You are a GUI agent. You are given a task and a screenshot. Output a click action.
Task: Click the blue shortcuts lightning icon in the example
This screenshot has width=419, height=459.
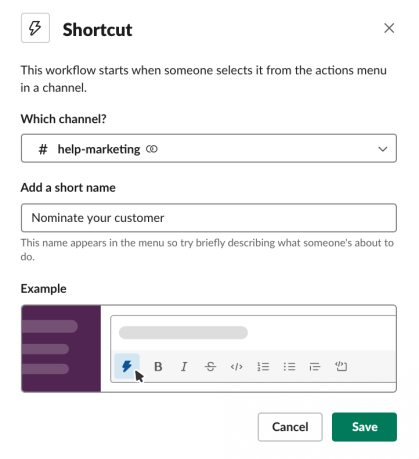coord(127,366)
